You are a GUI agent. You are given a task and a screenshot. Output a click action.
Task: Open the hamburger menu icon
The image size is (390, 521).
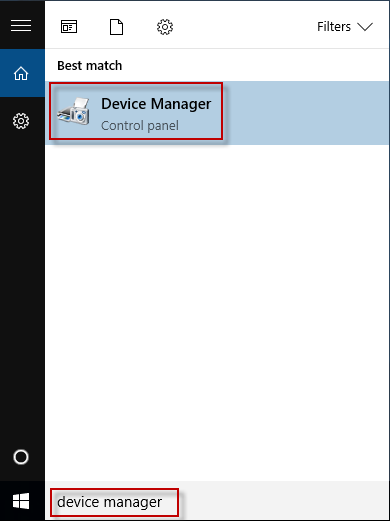click(x=21, y=26)
